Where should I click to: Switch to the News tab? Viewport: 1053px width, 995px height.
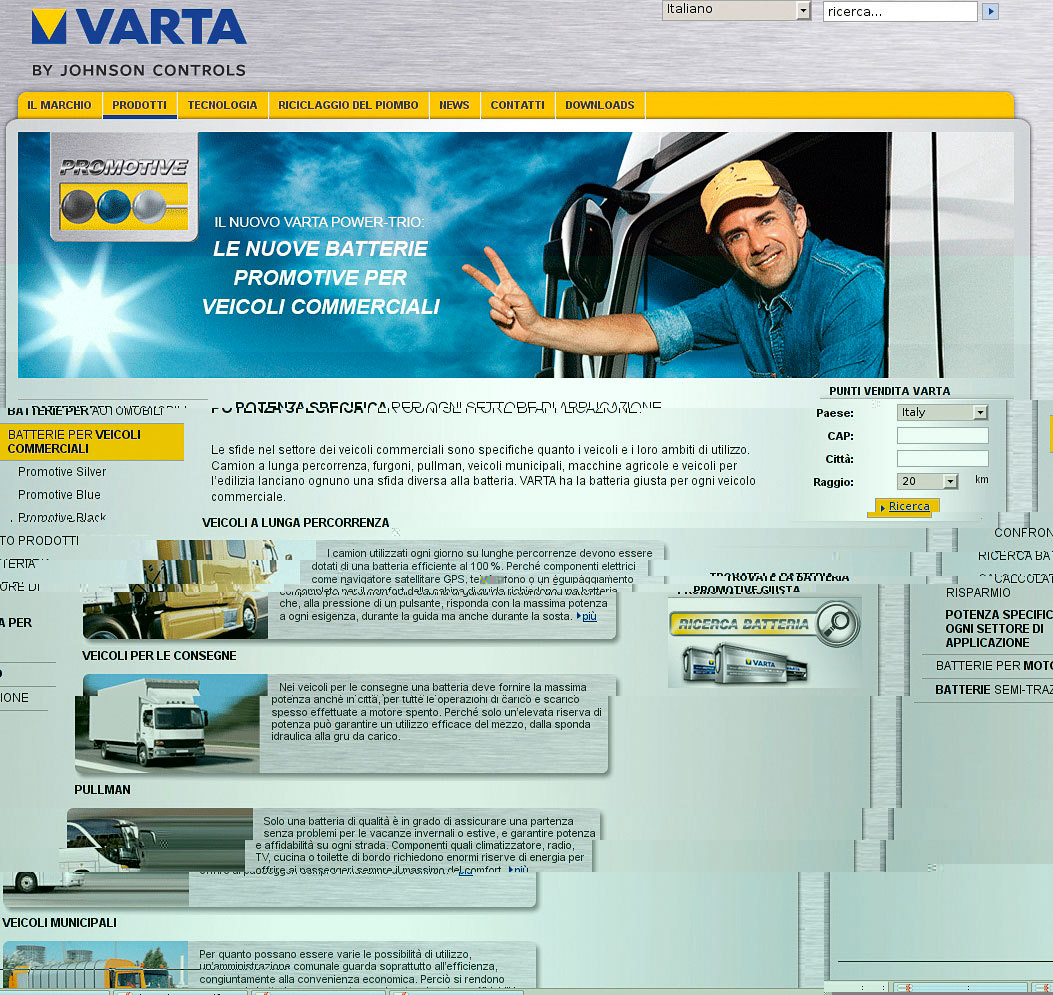[454, 105]
